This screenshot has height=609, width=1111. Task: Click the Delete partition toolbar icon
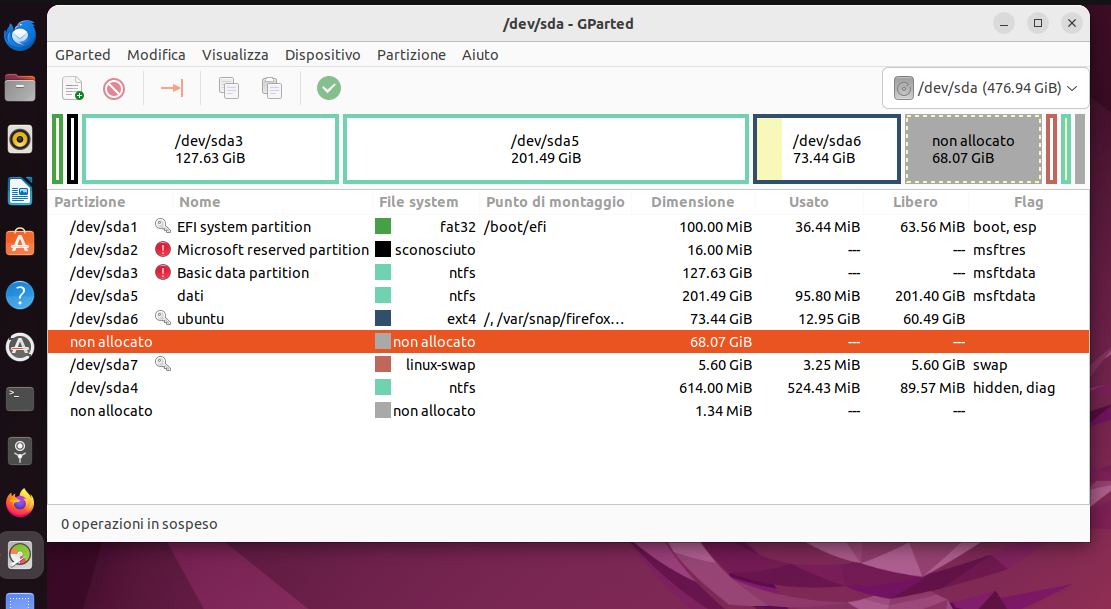click(x=113, y=89)
